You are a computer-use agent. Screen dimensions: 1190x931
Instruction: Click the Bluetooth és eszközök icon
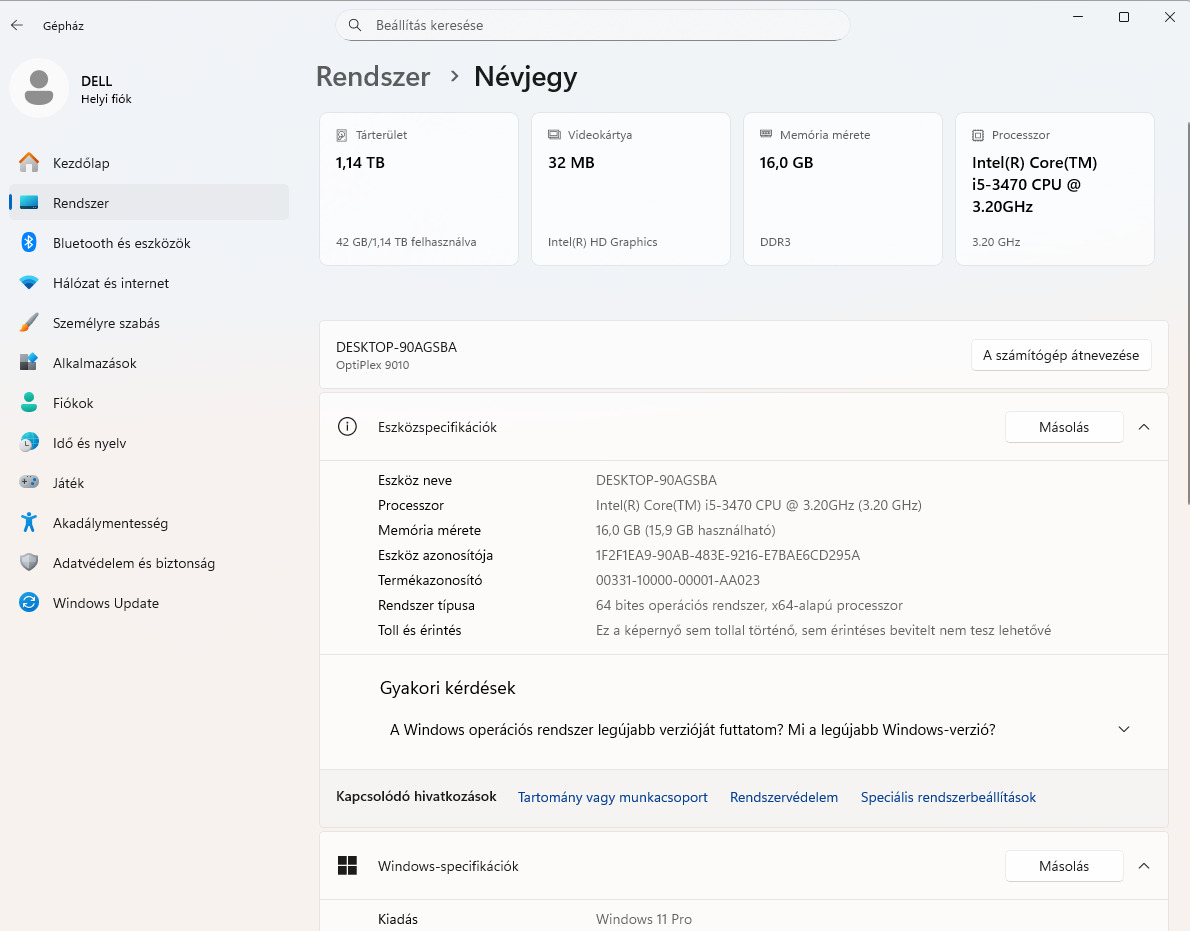[29, 243]
